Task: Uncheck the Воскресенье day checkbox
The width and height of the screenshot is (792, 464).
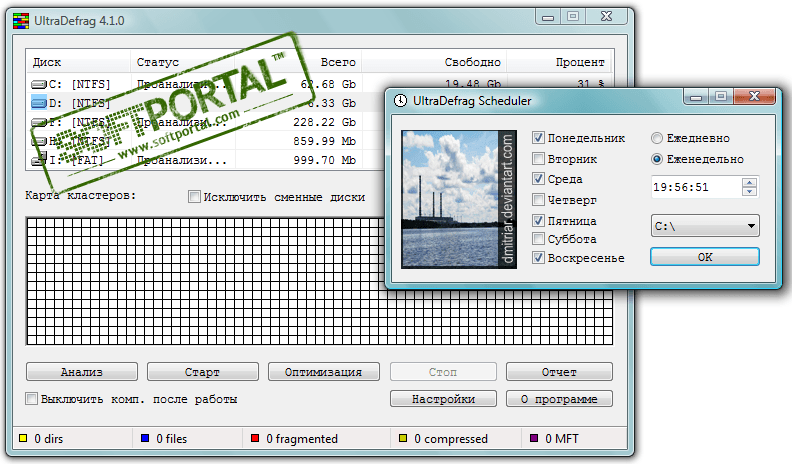Action: pos(538,257)
